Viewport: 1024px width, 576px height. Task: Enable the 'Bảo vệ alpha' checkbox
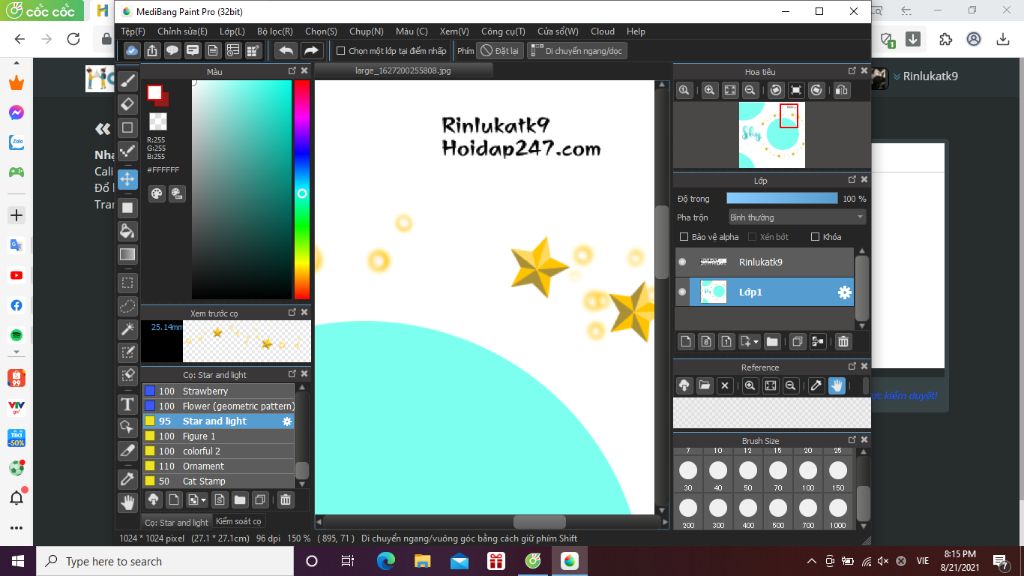tap(684, 237)
